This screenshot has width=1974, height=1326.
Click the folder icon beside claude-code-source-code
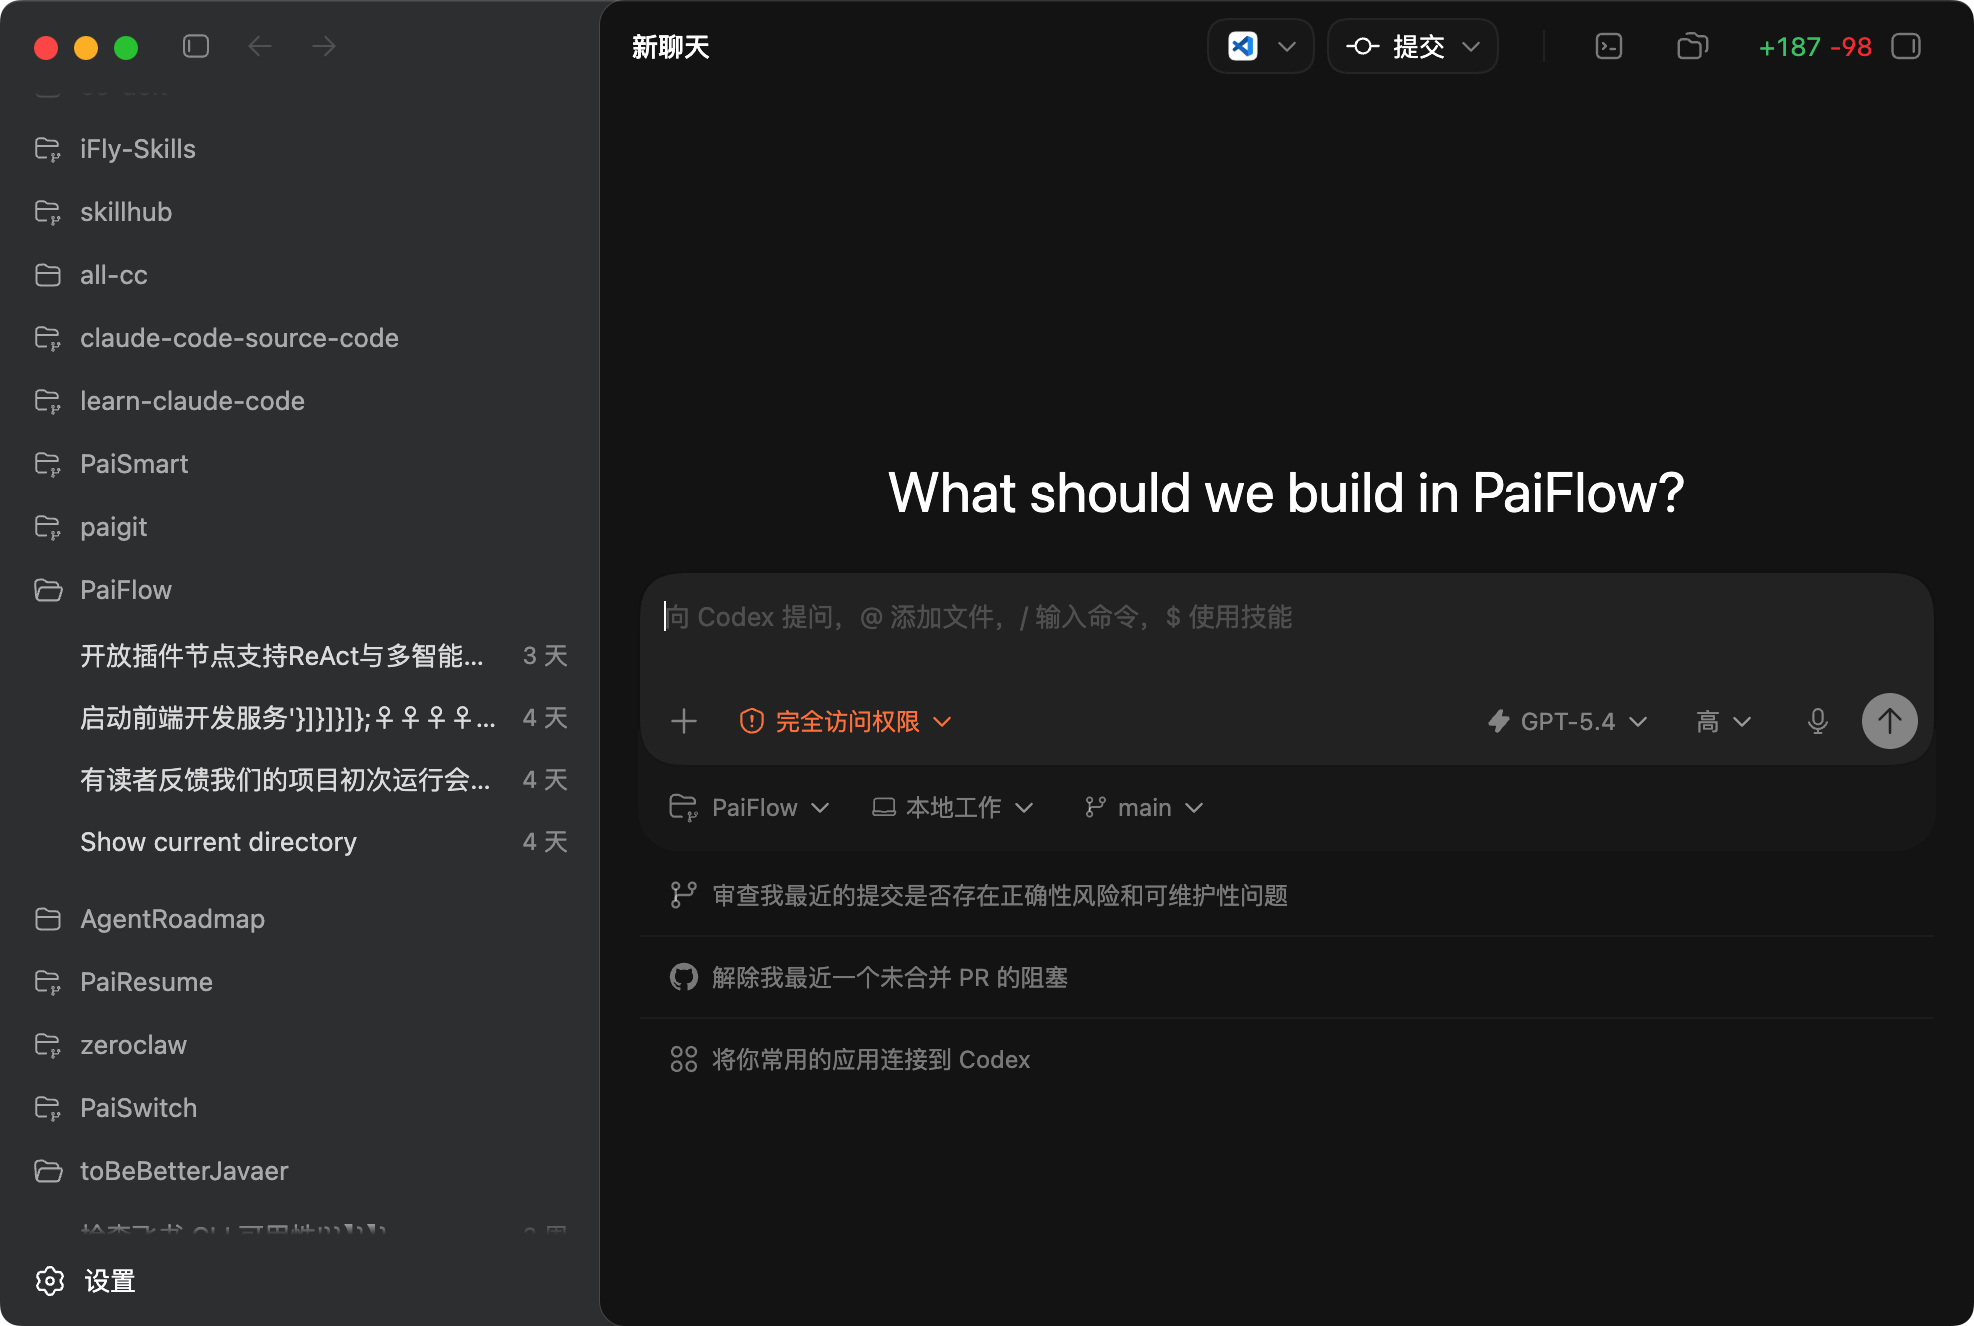click(48, 338)
